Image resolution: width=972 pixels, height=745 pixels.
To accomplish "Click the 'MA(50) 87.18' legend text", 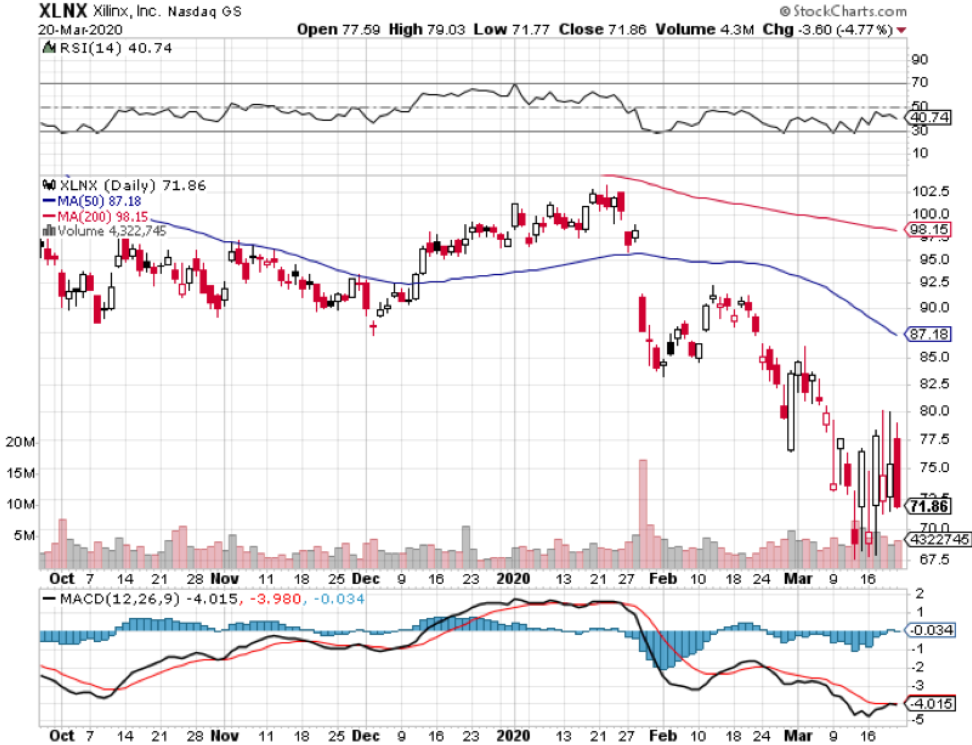I will (x=99, y=201).
